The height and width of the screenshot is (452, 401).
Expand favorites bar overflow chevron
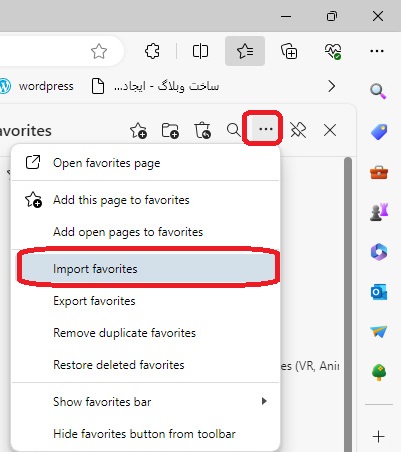click(331, 86)
